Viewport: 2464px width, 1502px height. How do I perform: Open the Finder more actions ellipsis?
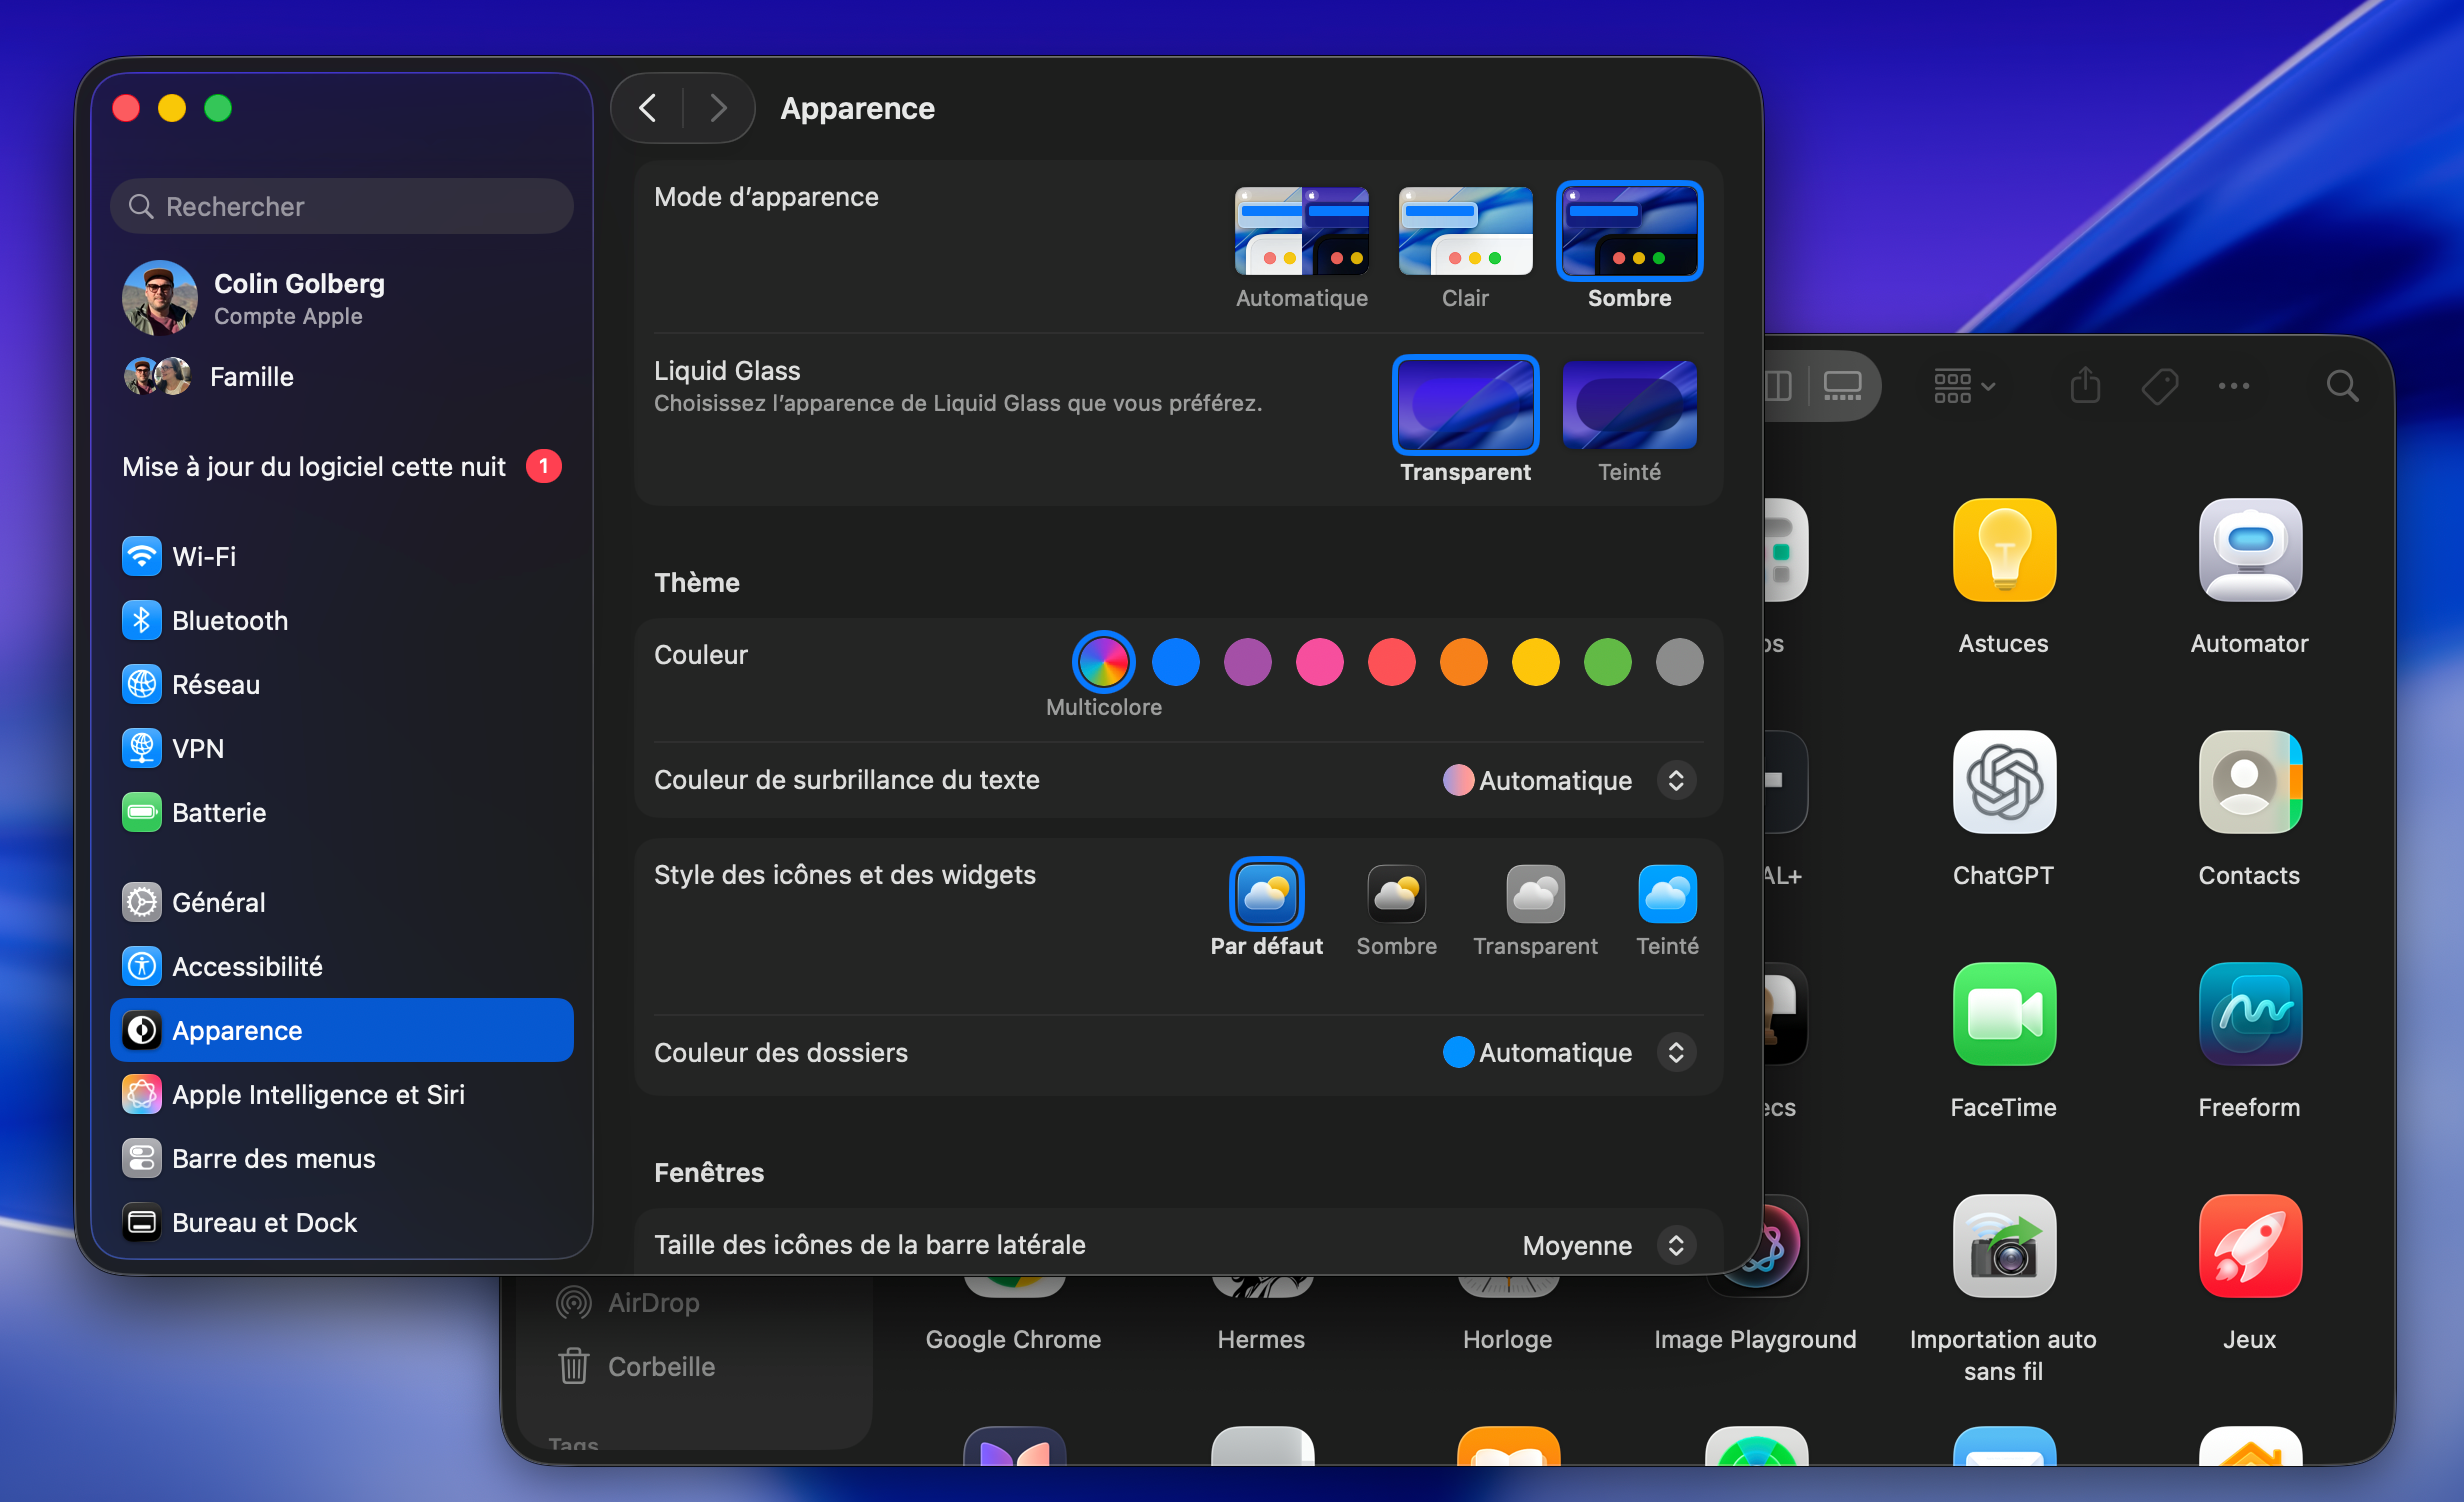tap(2233, 385)
